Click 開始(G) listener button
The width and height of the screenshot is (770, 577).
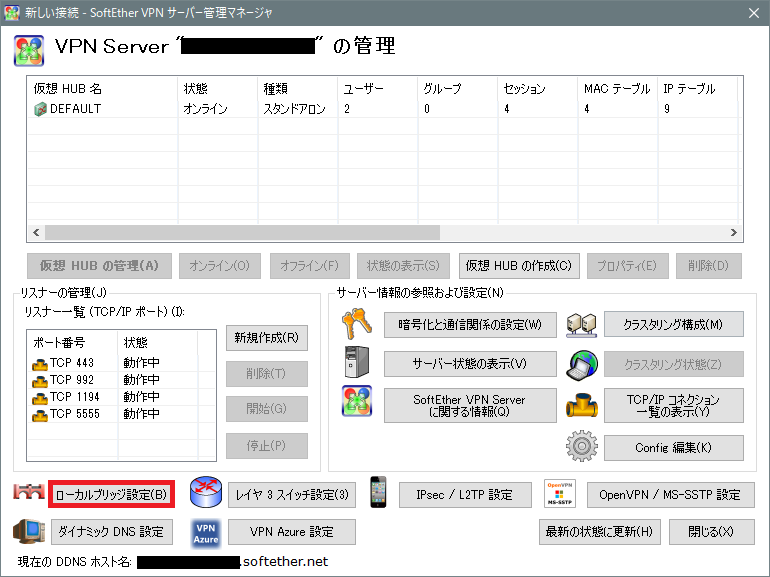pyautogui.click(x=267, y=409)
